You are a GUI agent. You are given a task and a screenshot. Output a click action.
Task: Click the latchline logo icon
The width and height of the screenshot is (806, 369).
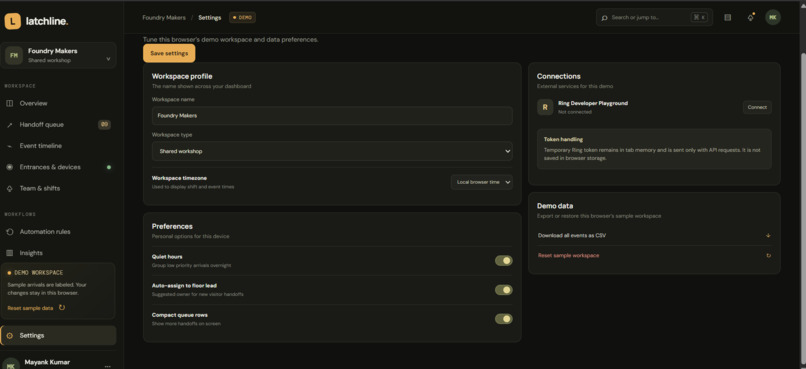pyautogui.click(x=12, y=21)
